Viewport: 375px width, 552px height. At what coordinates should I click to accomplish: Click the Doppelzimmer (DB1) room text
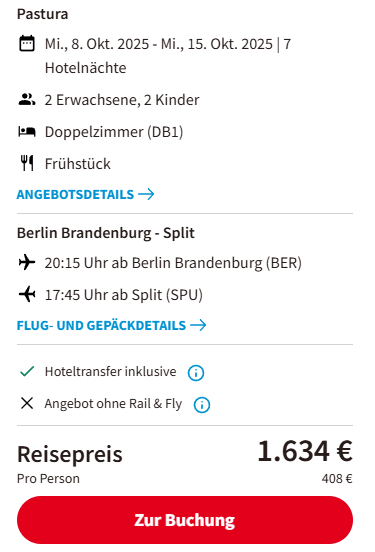coord(114,132)
